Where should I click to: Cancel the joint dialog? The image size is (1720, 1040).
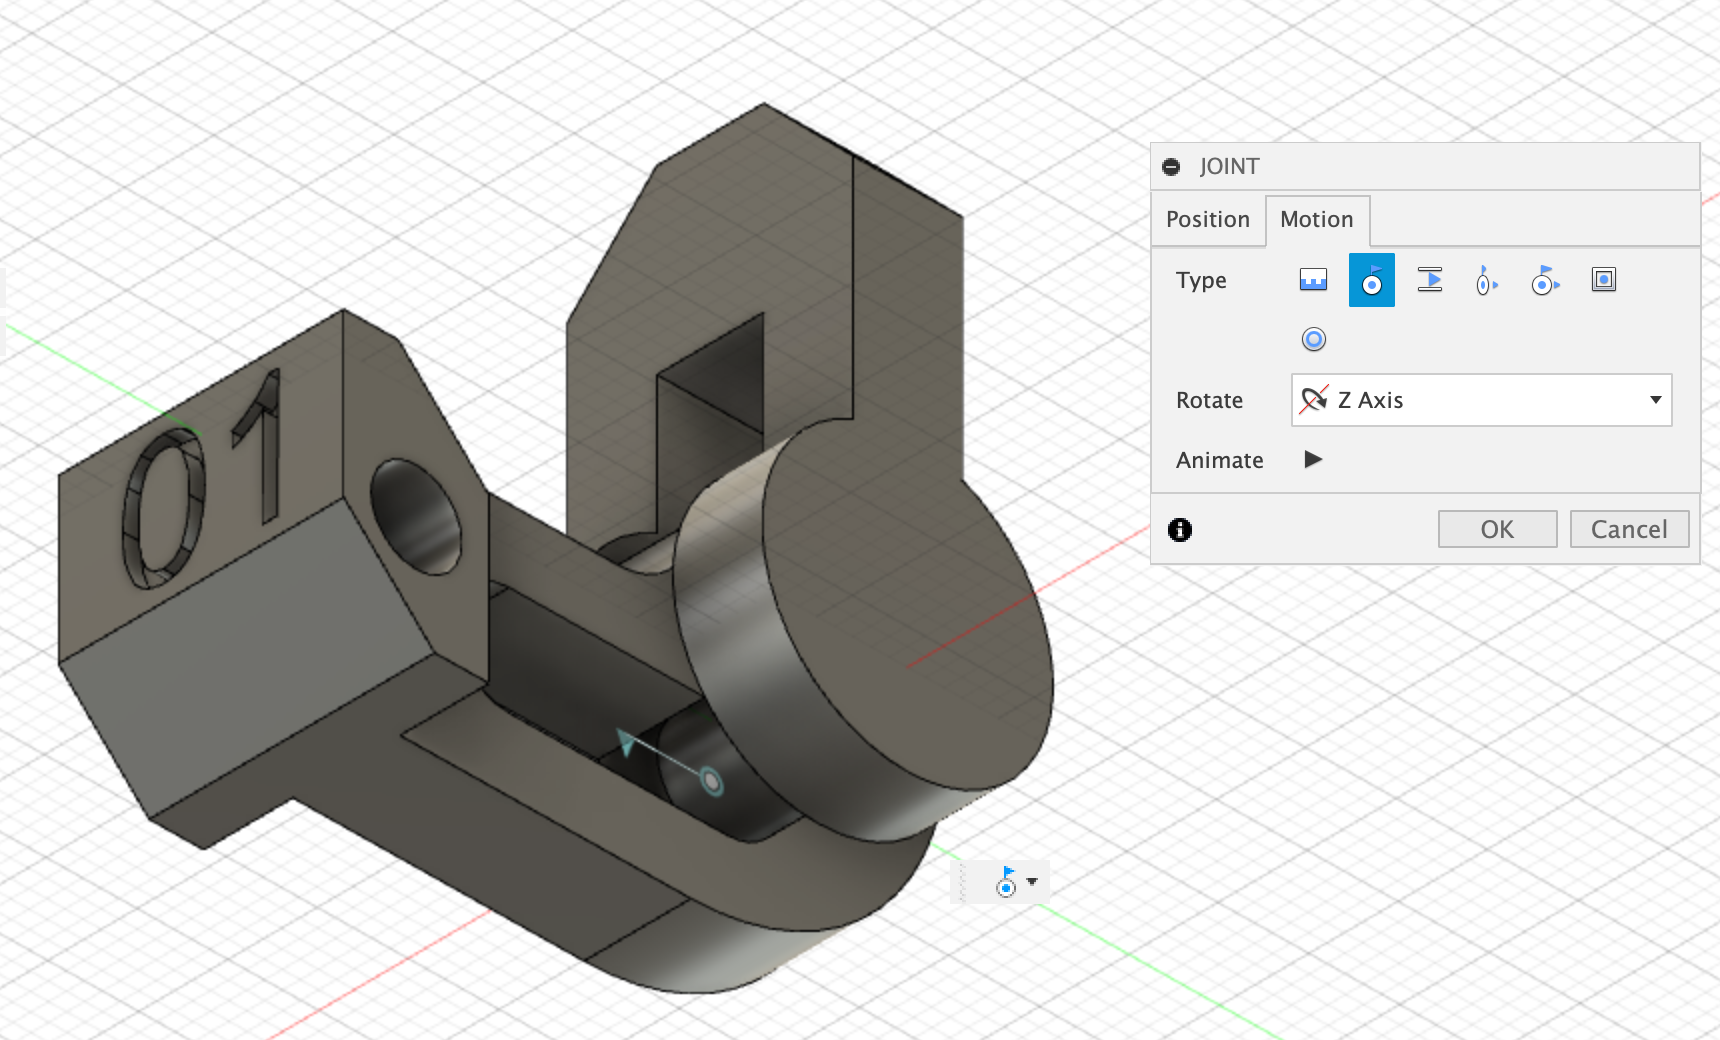tap(1629, 529)
